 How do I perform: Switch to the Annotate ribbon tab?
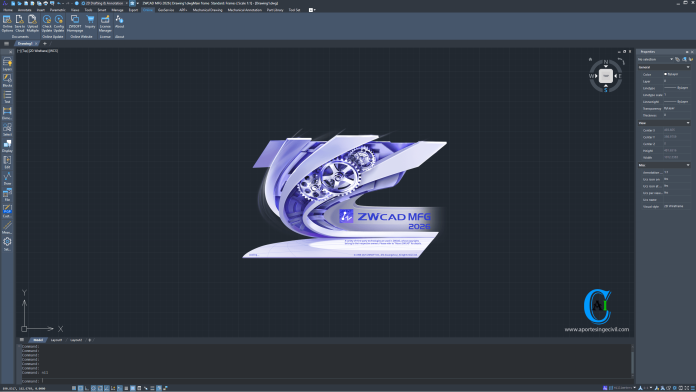24,10
